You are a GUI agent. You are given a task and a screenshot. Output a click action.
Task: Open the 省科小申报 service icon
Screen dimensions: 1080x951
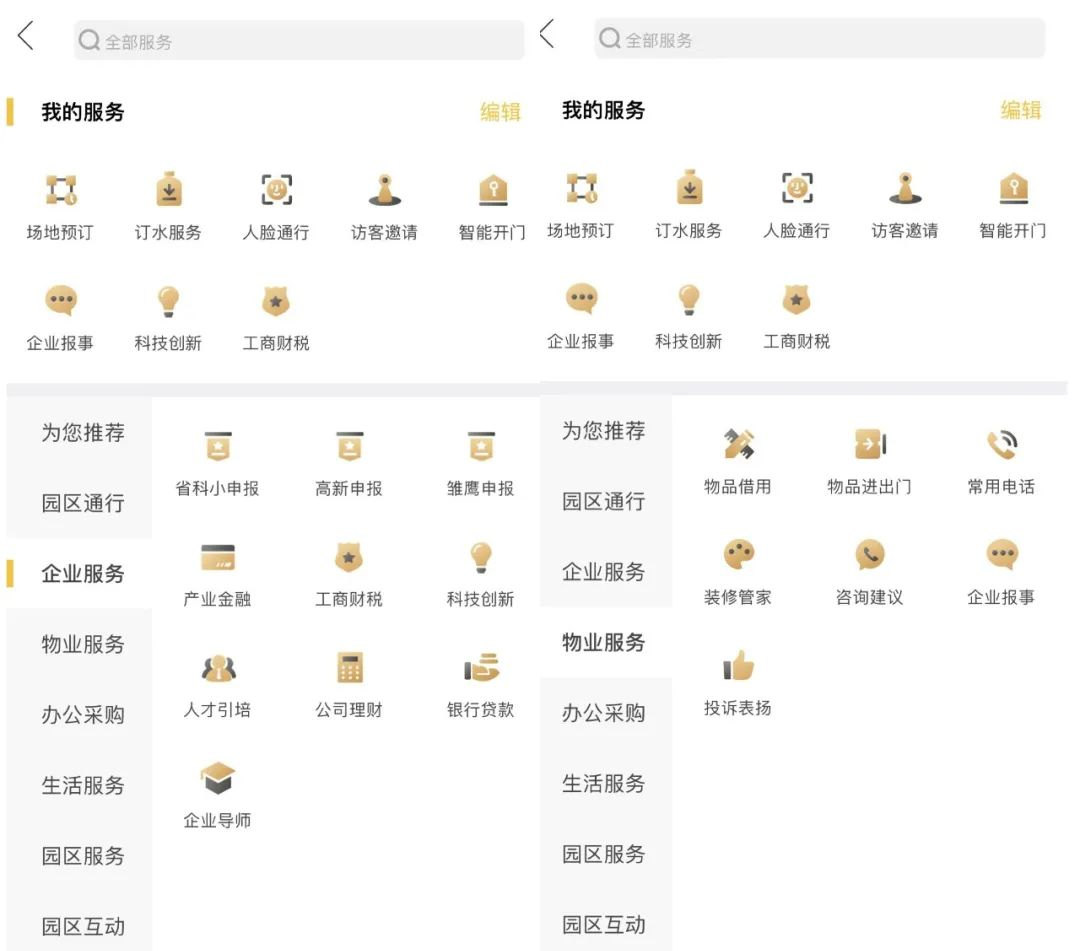[217, 446]
